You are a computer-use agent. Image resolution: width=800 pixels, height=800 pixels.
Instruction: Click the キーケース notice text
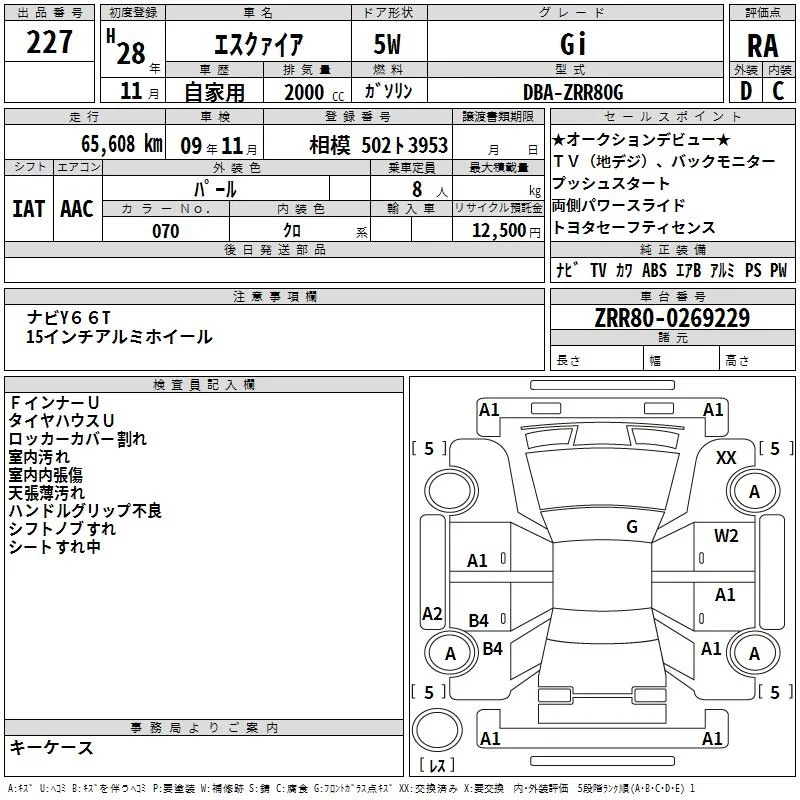[51, 747]
